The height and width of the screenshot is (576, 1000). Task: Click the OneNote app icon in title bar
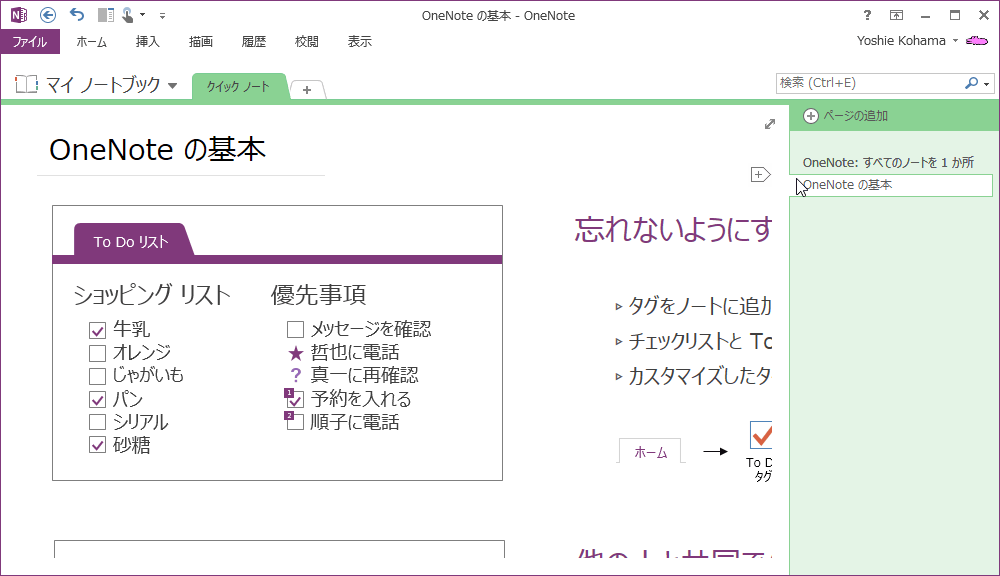[18, 15]
